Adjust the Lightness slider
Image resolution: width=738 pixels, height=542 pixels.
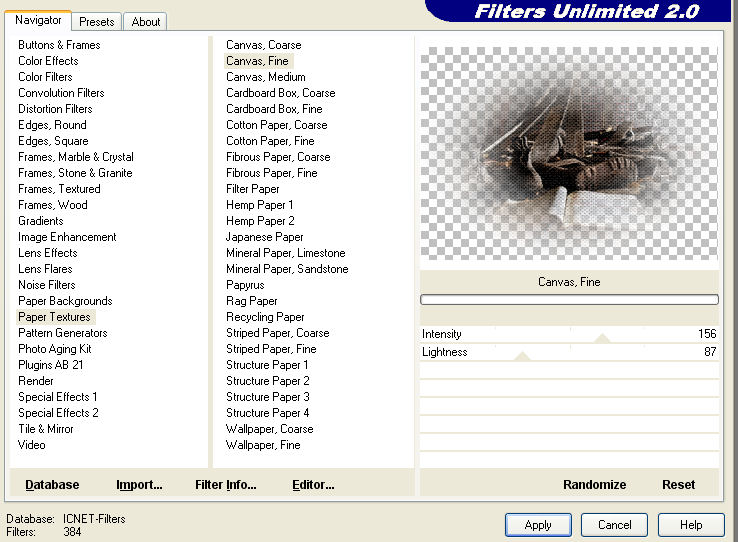[x=521, y=355]
